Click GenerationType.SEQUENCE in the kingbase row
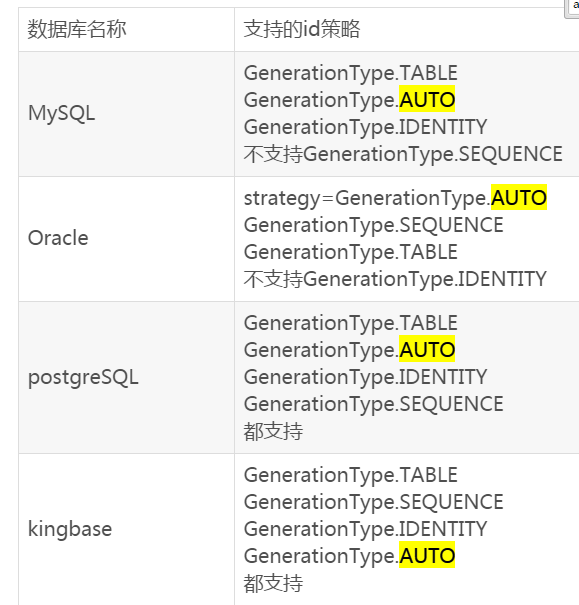Image resolution: width=579 pixels, height=605 pixels. [x=373, y=502]
